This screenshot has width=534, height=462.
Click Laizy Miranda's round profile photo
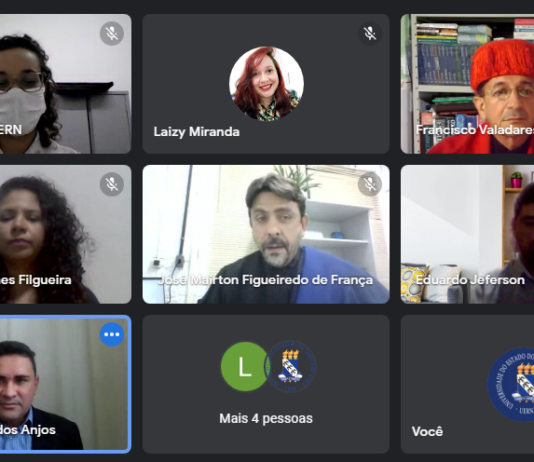coord(266,84)
